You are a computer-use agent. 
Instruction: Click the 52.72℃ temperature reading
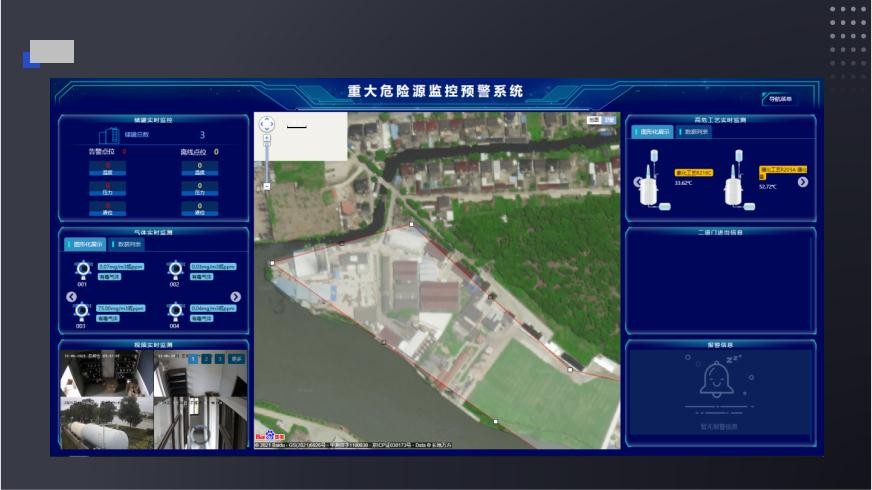point(767,187)
